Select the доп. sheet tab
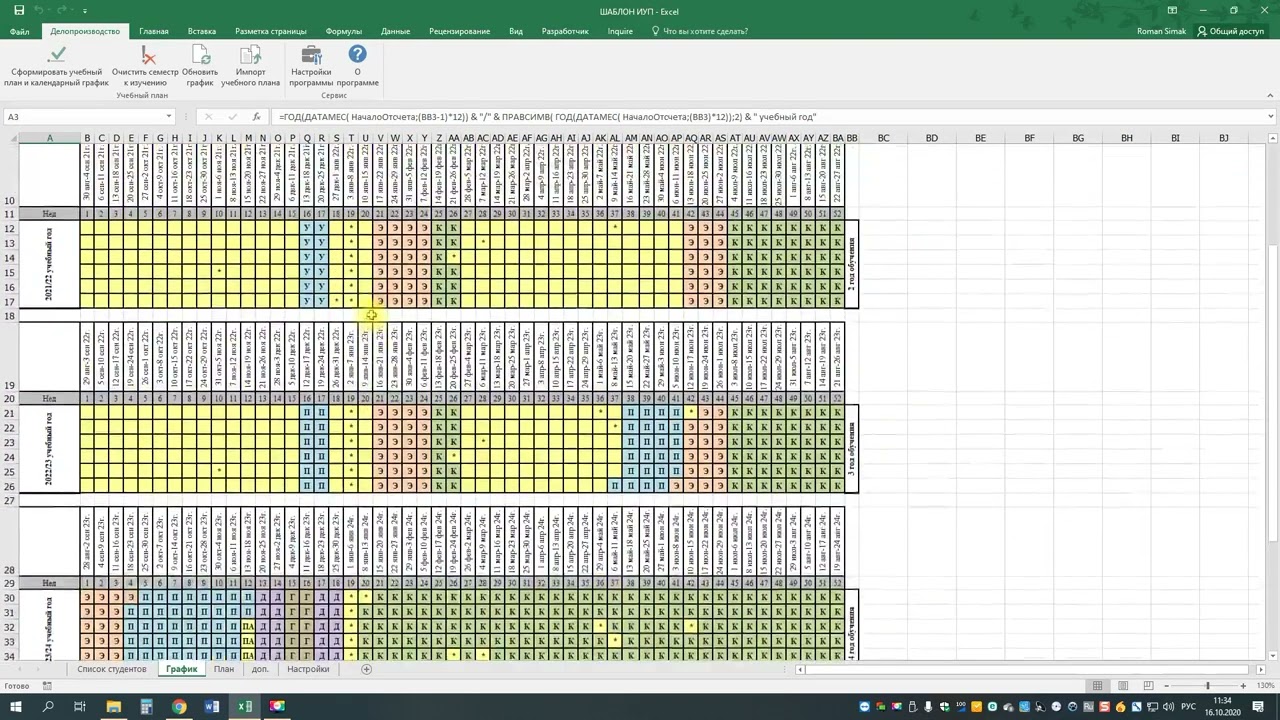The width and height of the screenshot is (1280, 720). tap(260, 669)
